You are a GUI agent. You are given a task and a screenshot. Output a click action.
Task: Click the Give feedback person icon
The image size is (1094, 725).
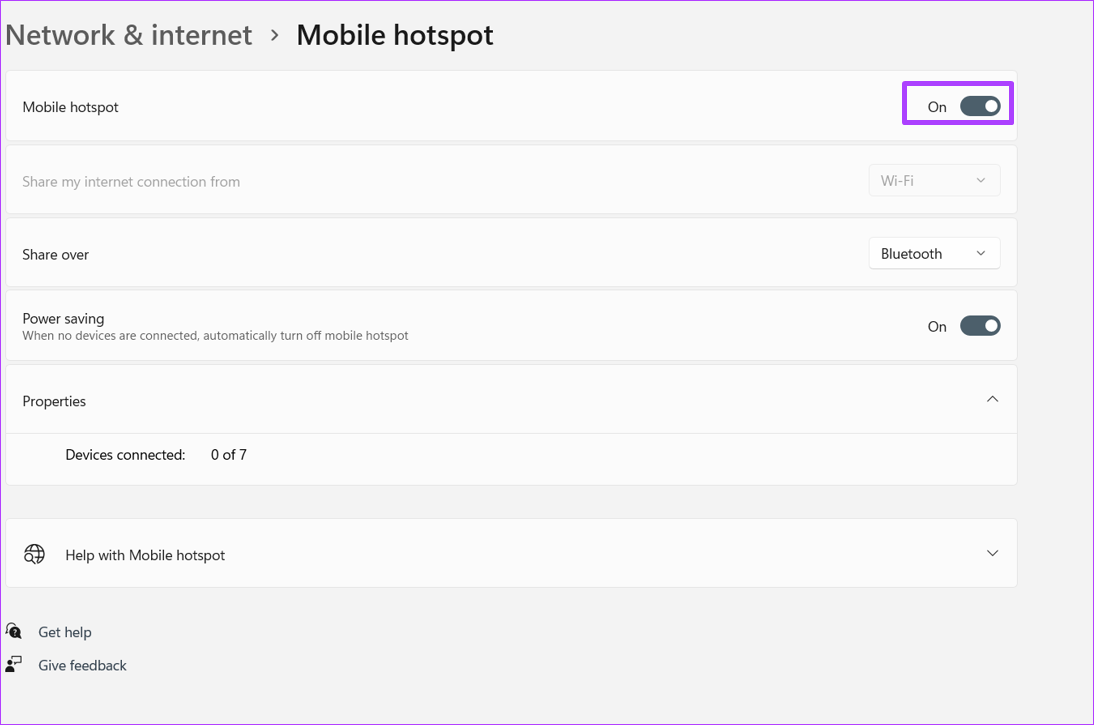click(13, 664)
